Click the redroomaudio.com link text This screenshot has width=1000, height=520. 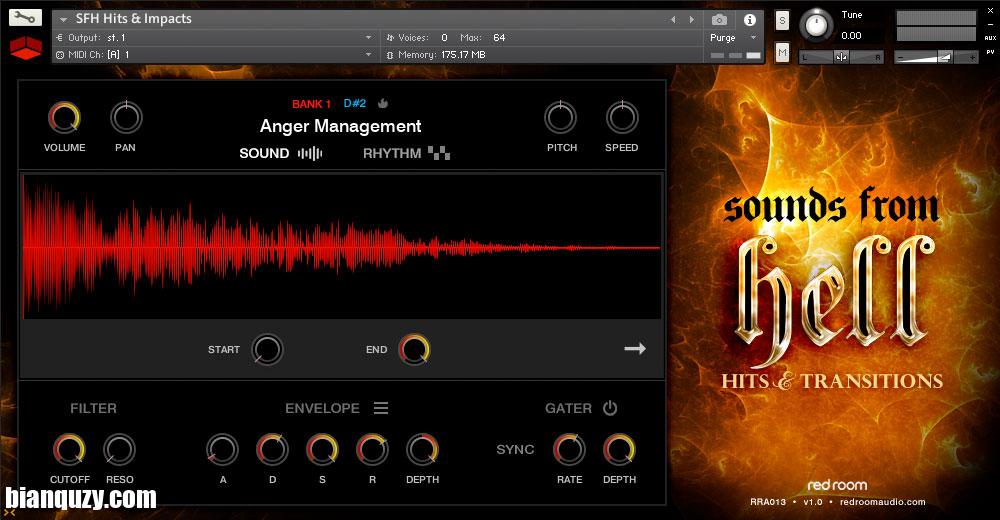[x=882, y=502]
